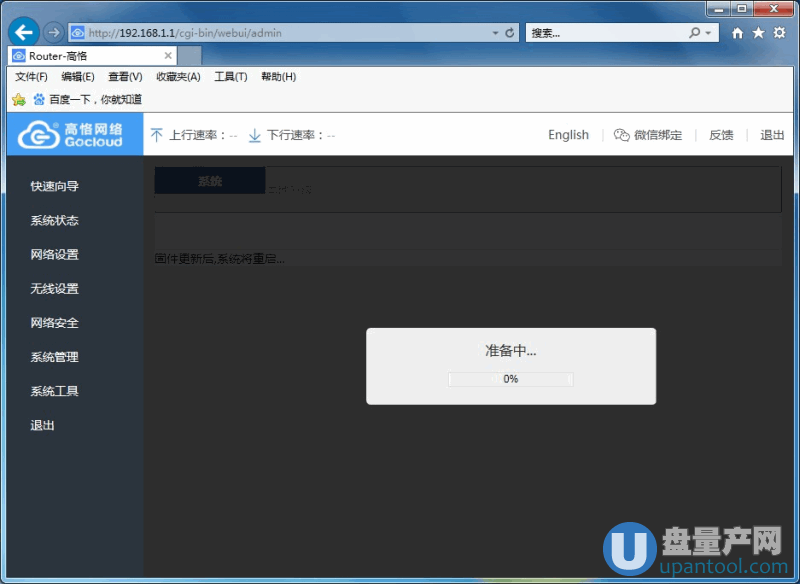Open the browser Home icon
800x584 pixels.
[x=738, y=33]
